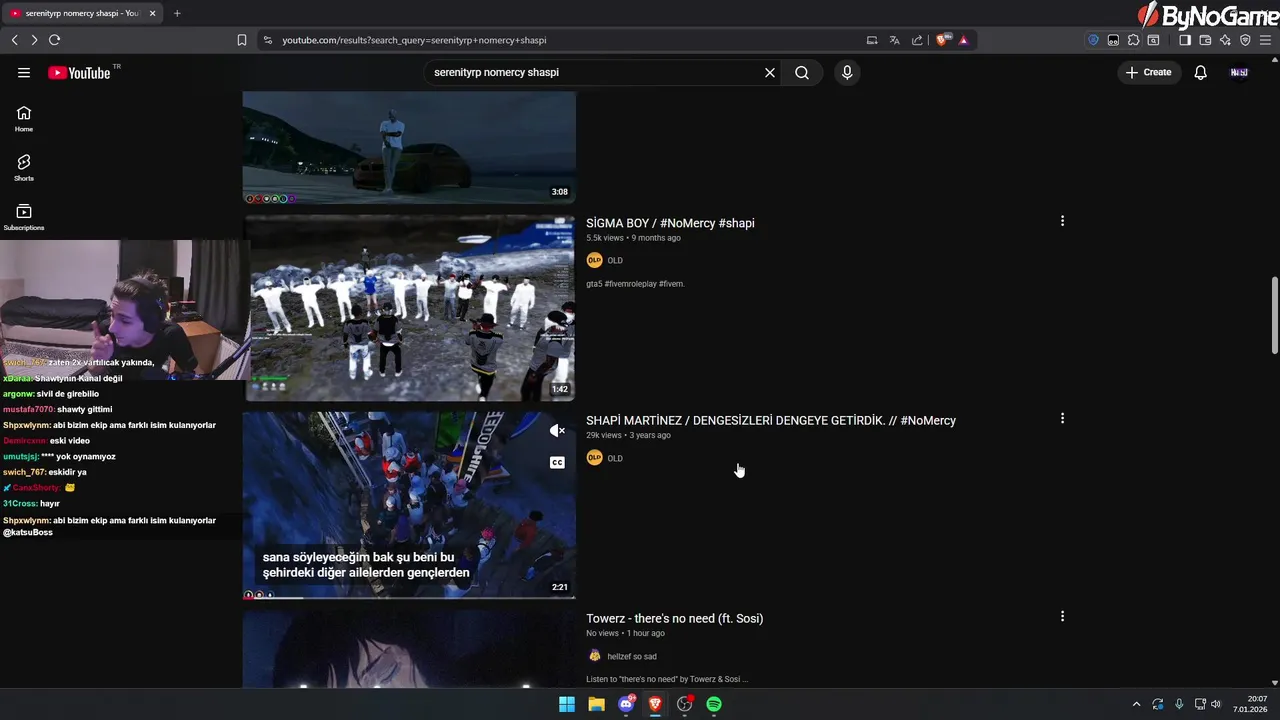Start voice search with the microphone
This screenshot has width=1280, height=720.
[847, 72]
